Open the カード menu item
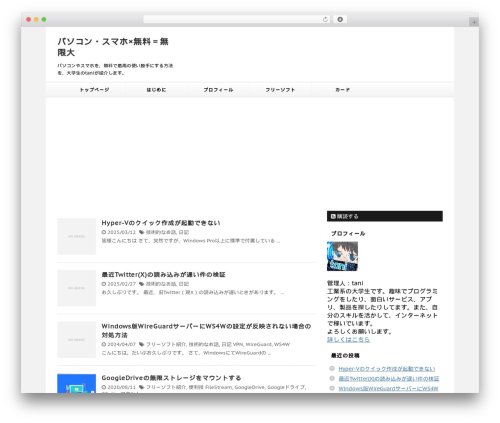 tap(342, 90)
